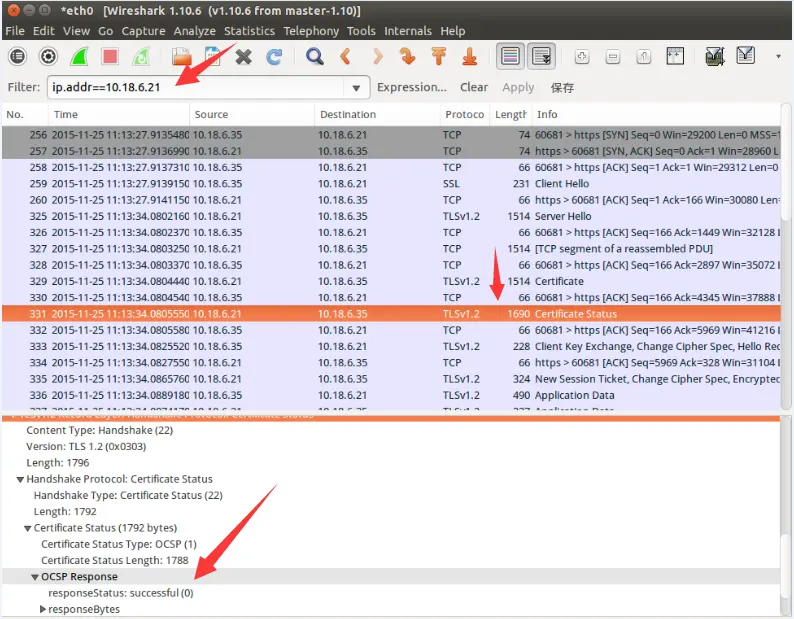Start a new live capture (green fin)
The width and height of the screenshot is (794, 619).
(80, 56)
